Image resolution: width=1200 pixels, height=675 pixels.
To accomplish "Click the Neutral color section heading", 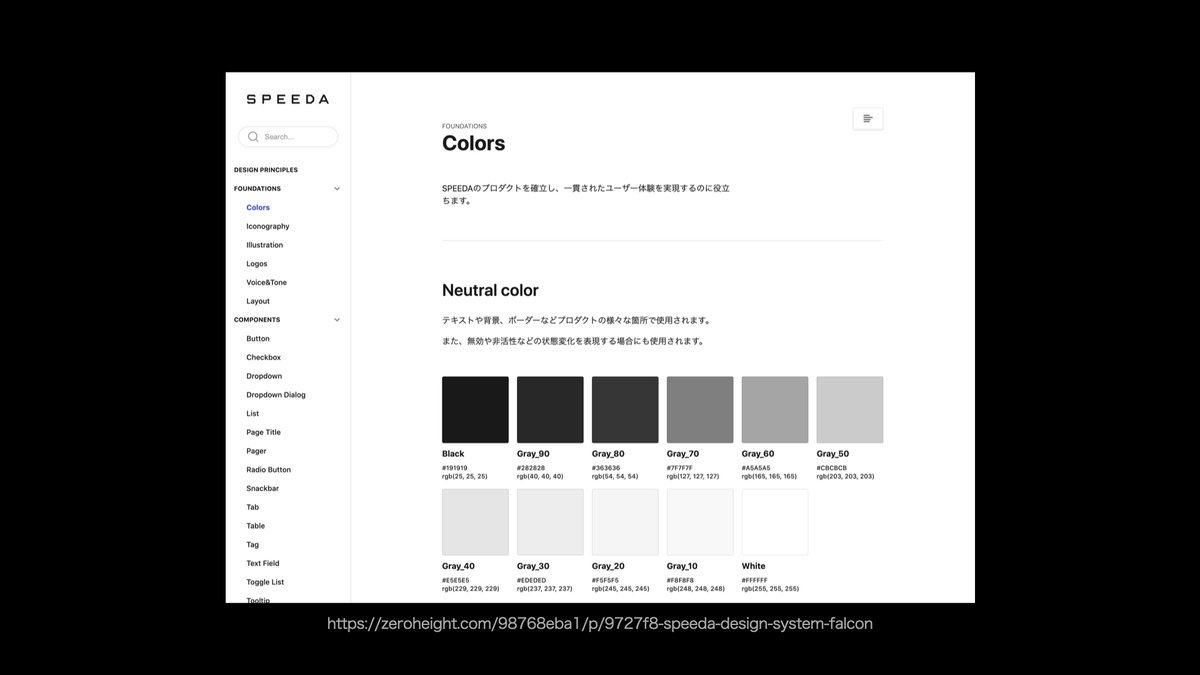I will tap(490, 291).
